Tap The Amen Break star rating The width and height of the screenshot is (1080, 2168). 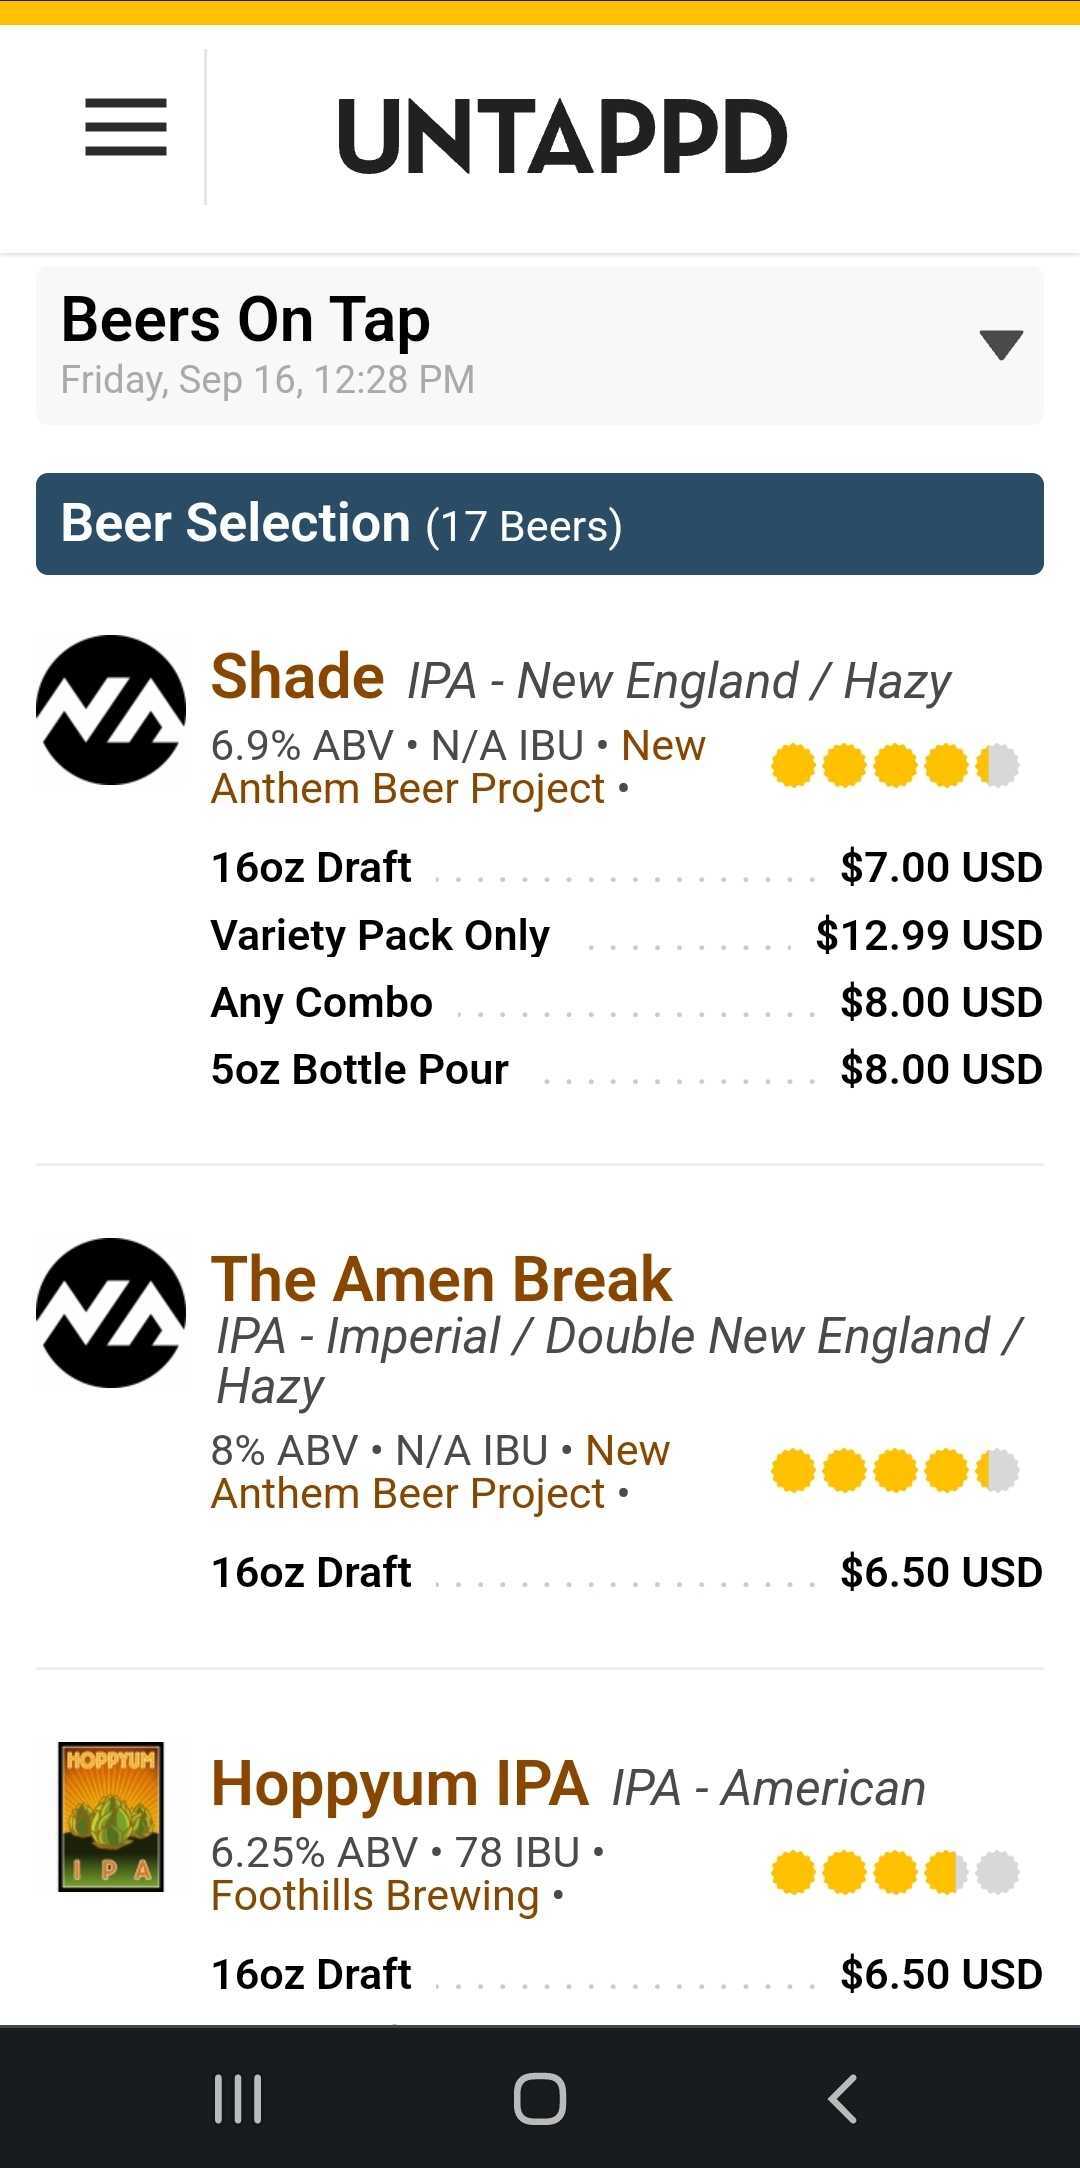click(895, 1471)
